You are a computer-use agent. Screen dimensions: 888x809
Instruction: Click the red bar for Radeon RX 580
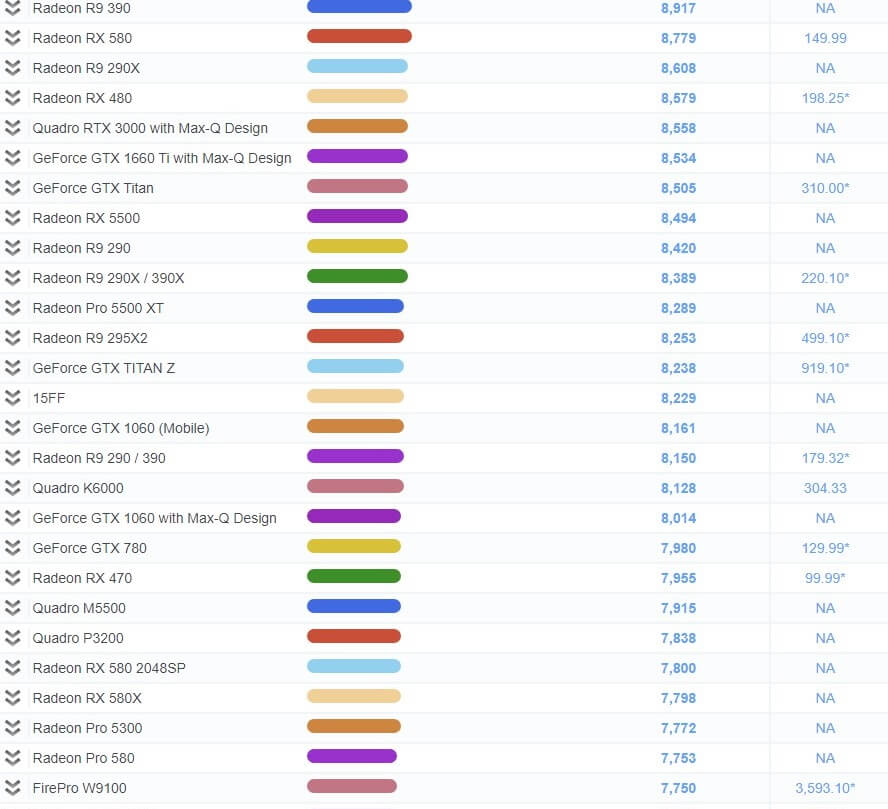[x=359, y=36]
